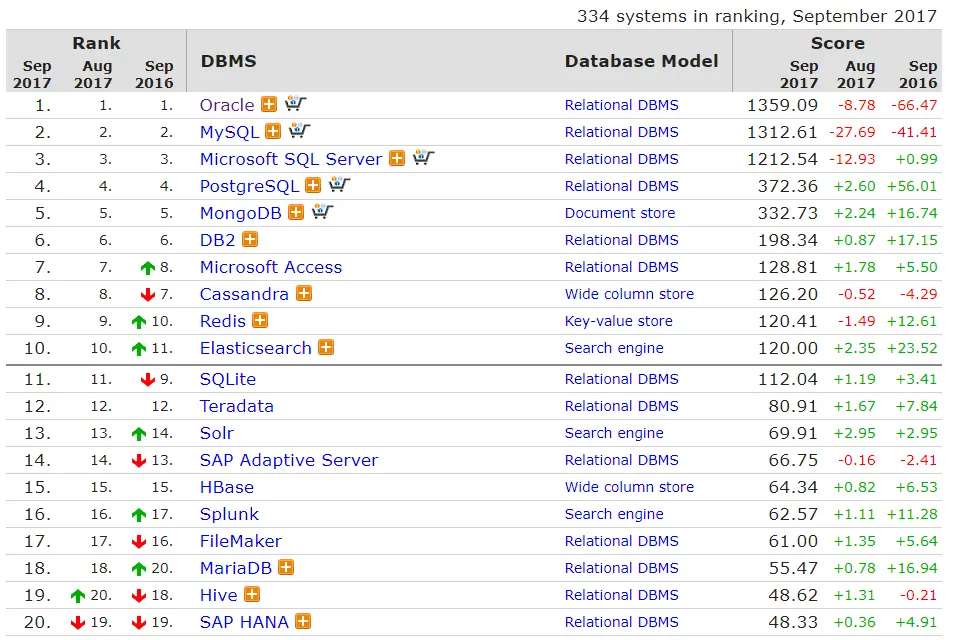Click the plus info icon next to Redis
This screenshot has height=640, width=953.
[260, 320]
